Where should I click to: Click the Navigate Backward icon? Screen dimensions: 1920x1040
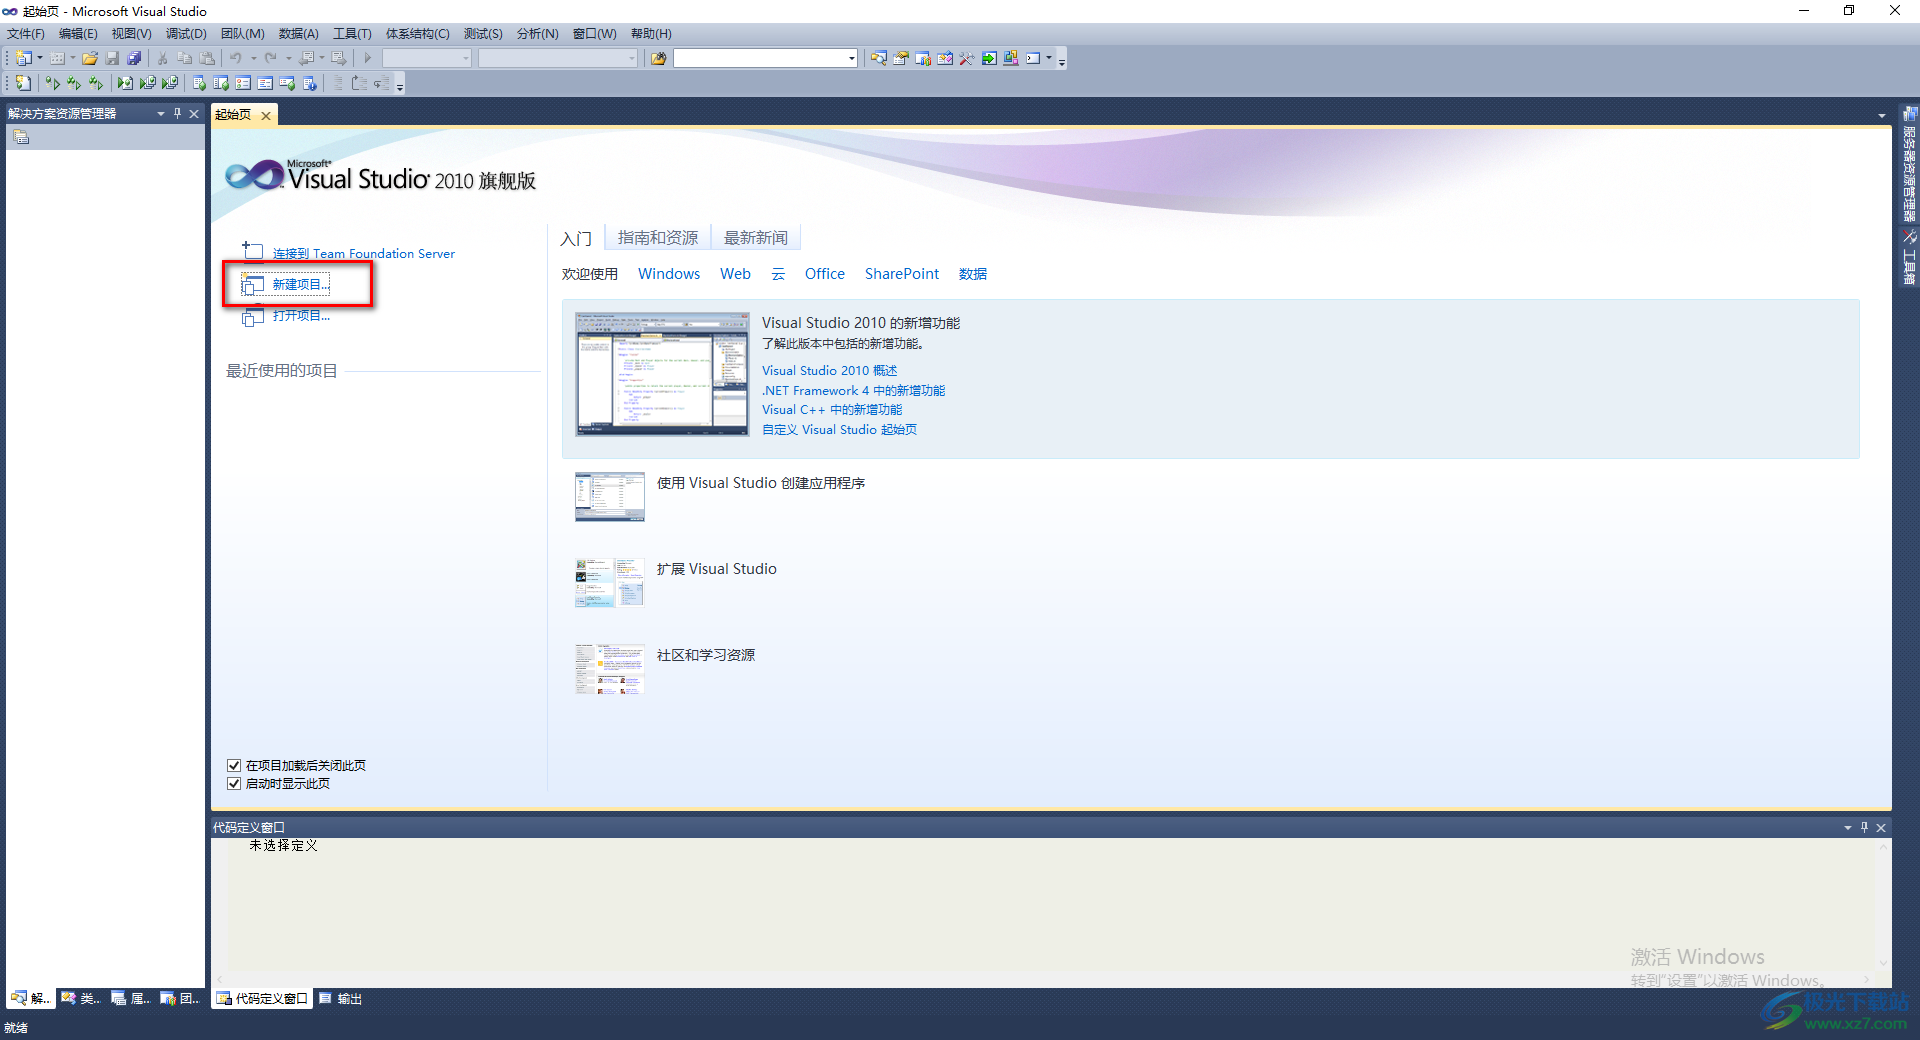(x=306, y=58)
